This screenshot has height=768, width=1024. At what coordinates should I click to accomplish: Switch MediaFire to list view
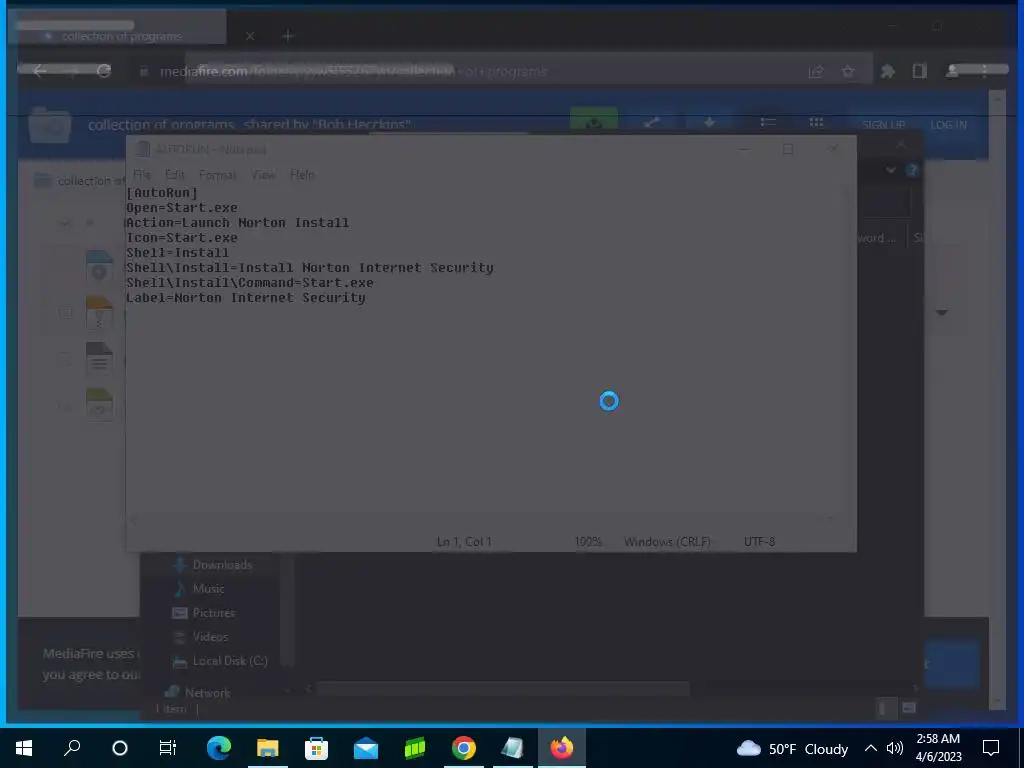pos(768,122)
